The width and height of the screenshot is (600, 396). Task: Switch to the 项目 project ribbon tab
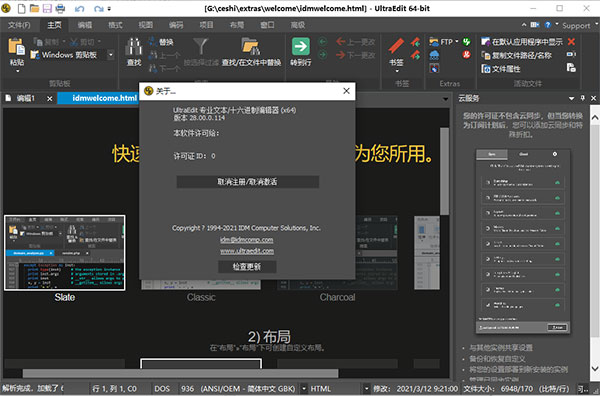pos(206,25)
